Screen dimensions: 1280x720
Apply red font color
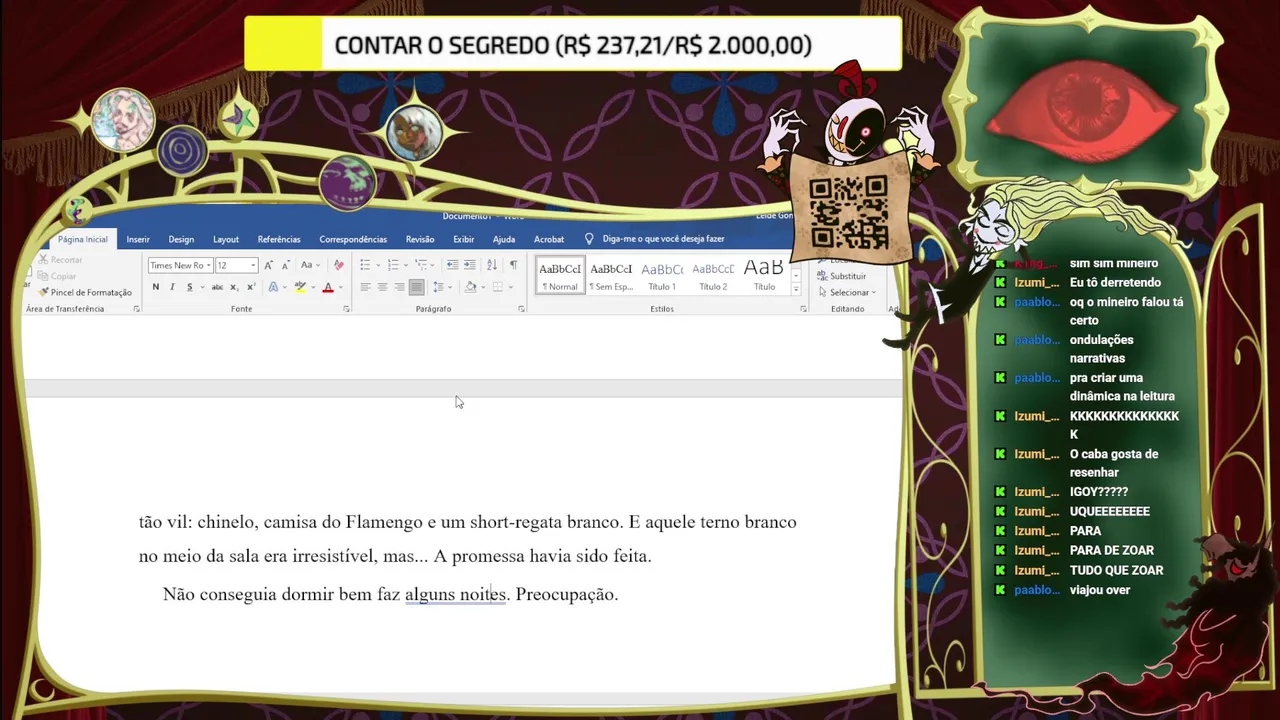tap(327, 287)
